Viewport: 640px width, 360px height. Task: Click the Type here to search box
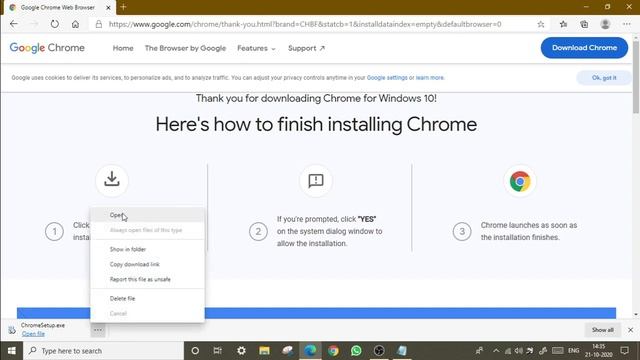(104, 351)
